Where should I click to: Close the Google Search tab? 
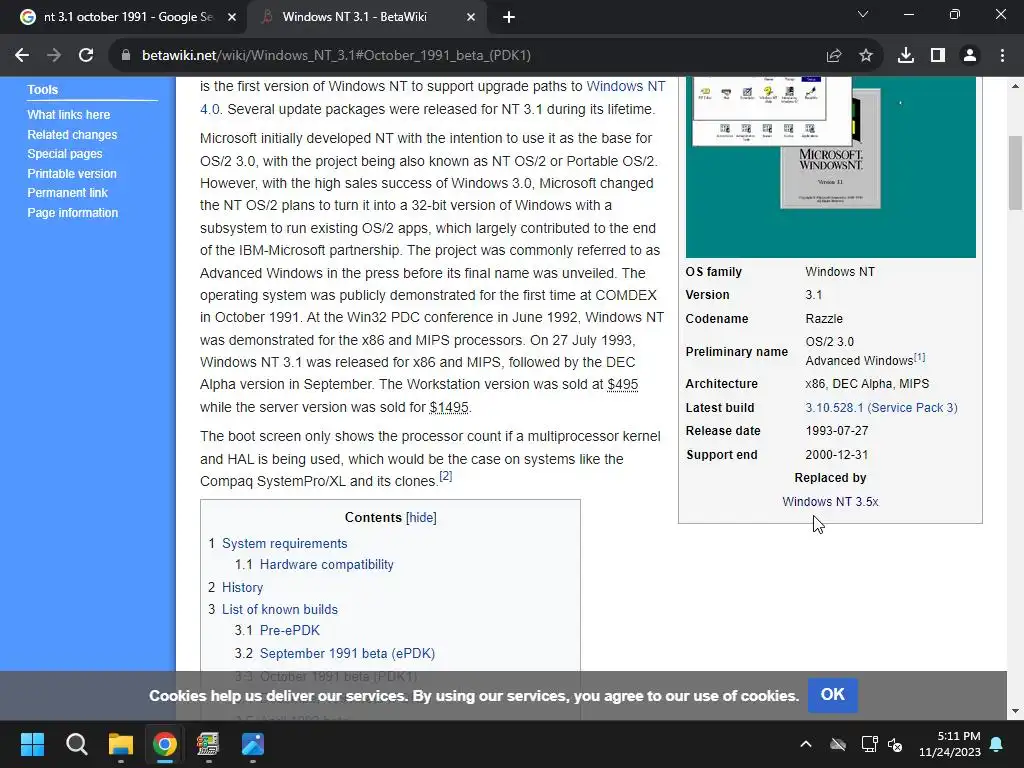232,17
